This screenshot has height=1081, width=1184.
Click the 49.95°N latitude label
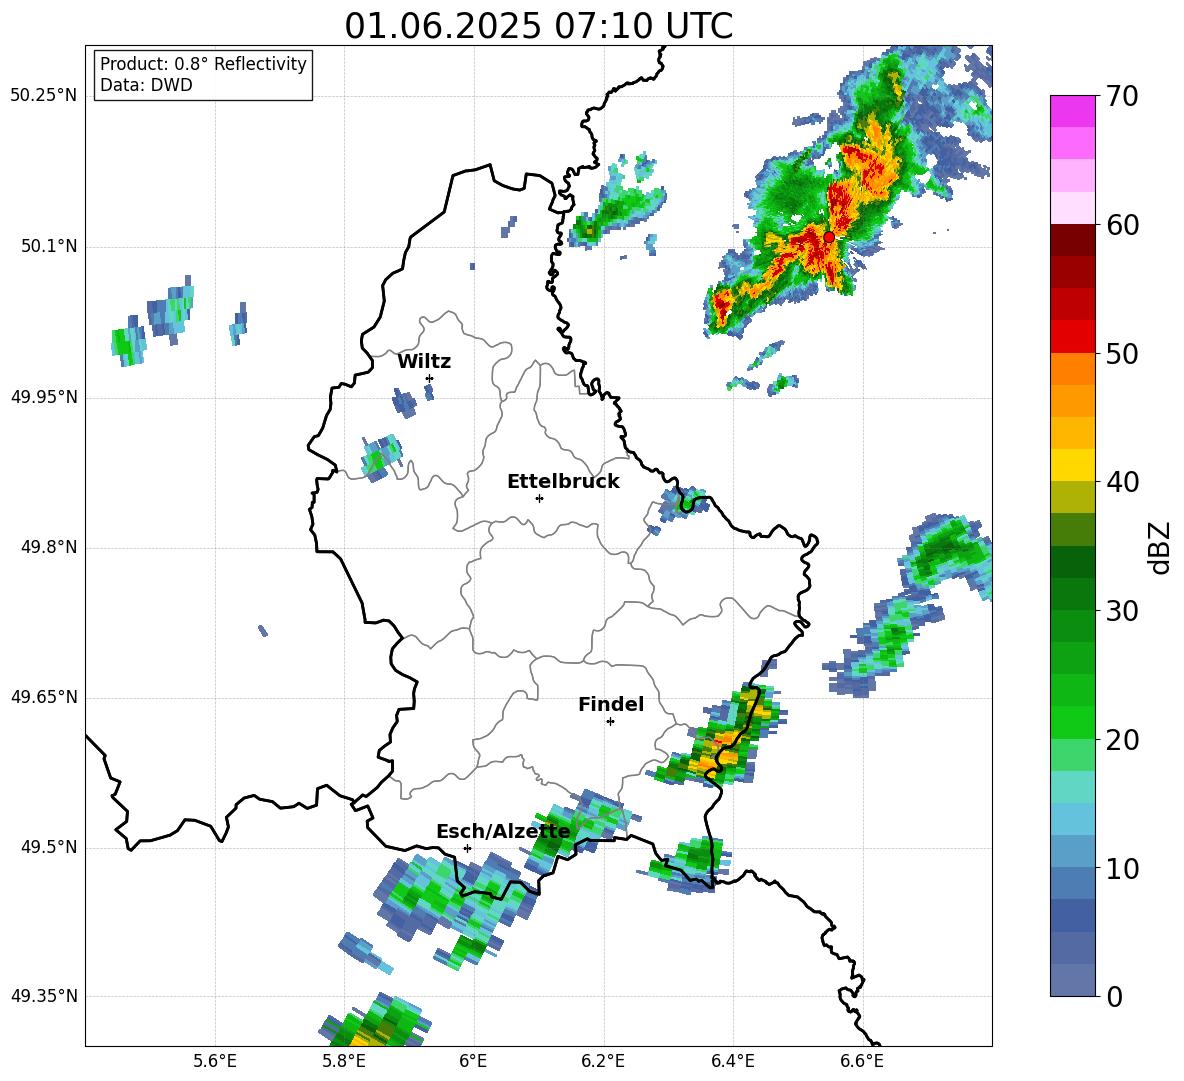click(44, 397)
